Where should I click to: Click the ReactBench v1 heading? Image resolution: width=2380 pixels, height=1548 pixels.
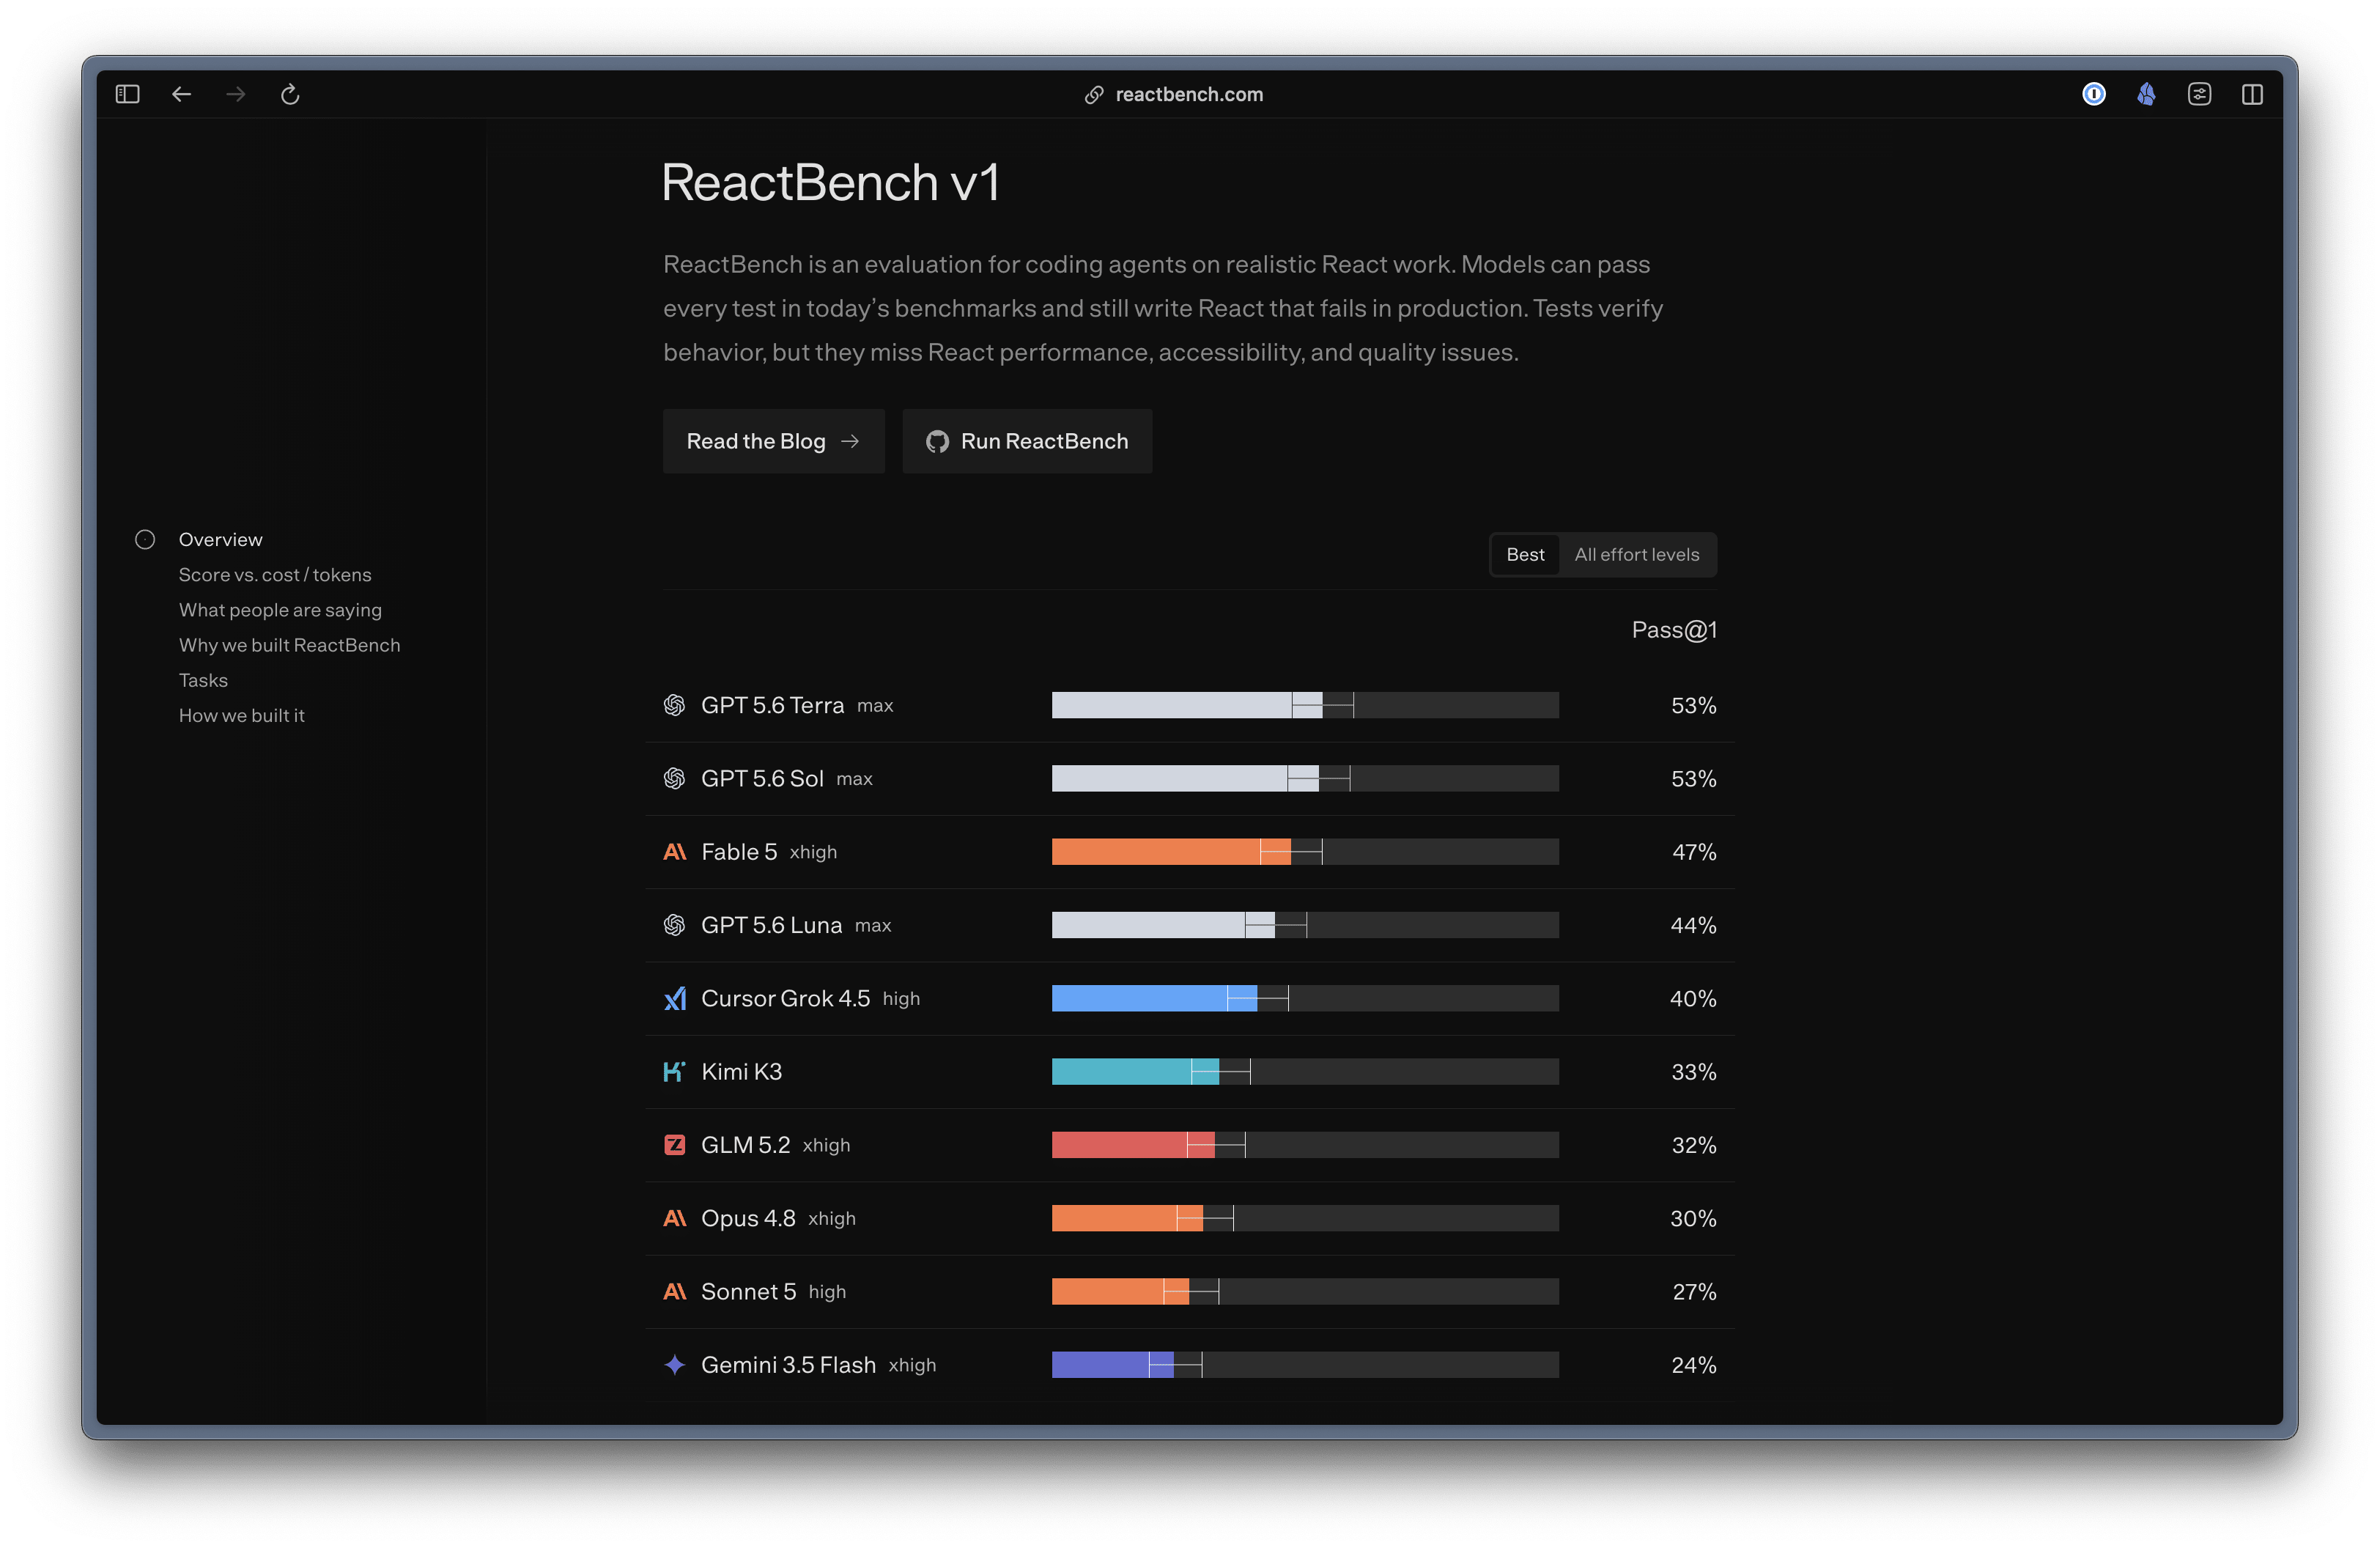[830, 182]
